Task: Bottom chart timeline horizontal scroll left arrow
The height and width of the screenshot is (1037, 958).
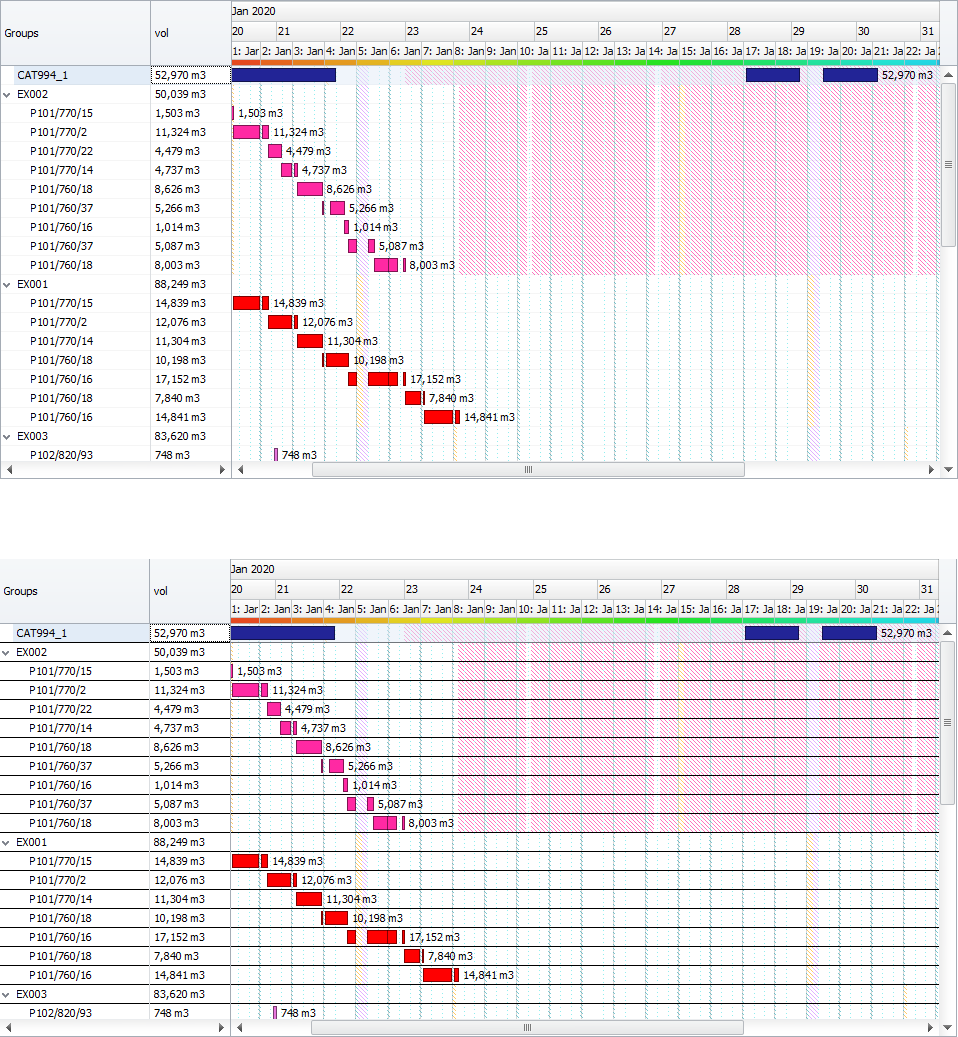Action: point(239,1028)
